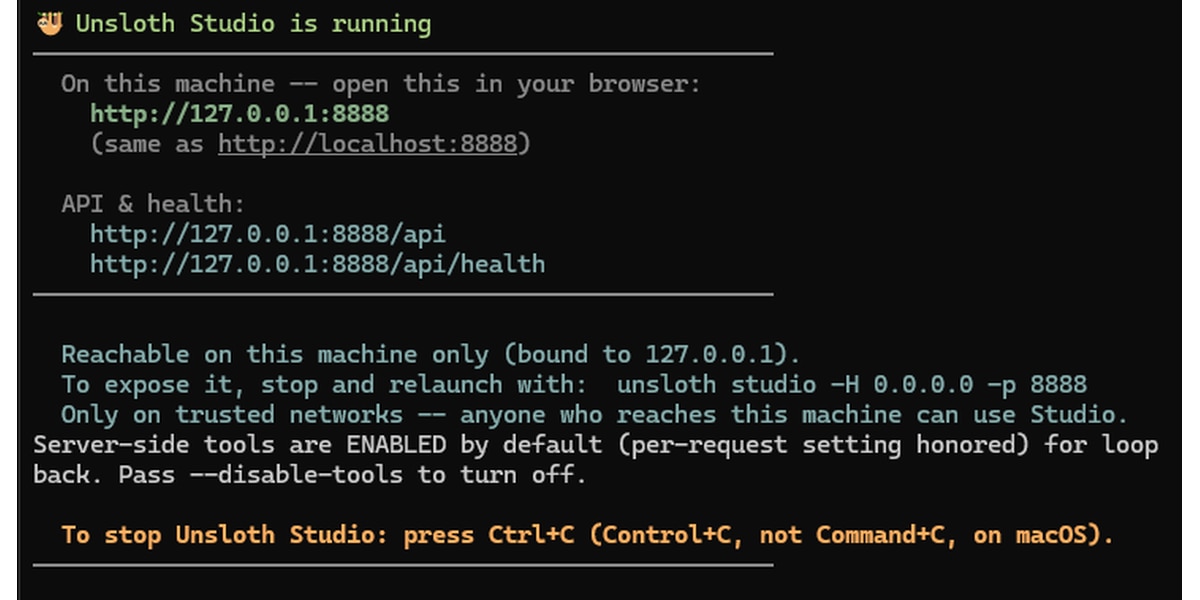
Task: Click the 'API & health:' label
Action: coord(153,204)
